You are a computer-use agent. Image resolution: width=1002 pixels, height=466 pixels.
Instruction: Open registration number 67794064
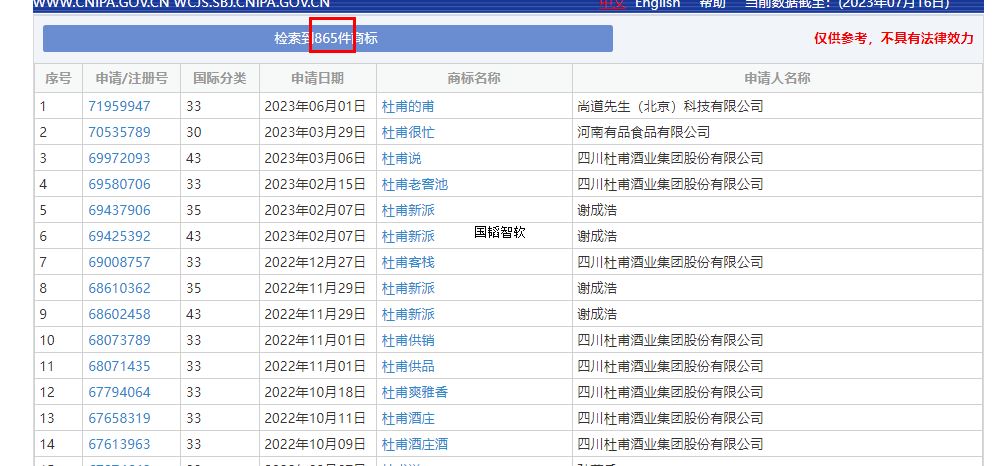(x=119, y=392)
